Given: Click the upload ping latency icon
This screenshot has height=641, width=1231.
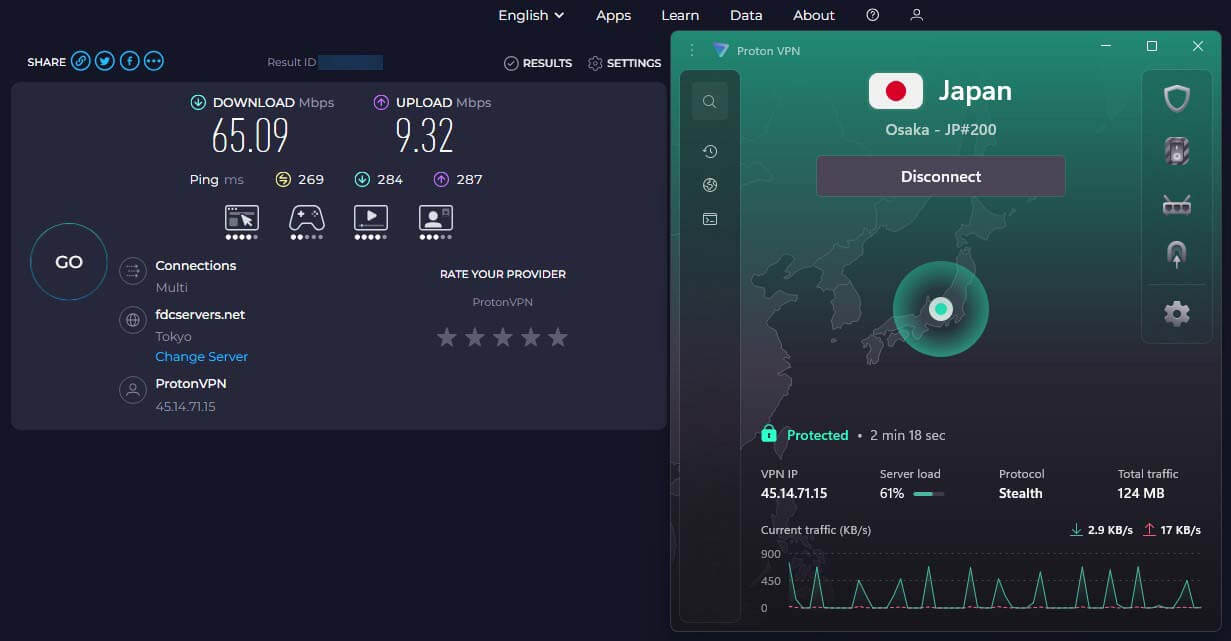Looking at the screenshot, I should [441, 180].
